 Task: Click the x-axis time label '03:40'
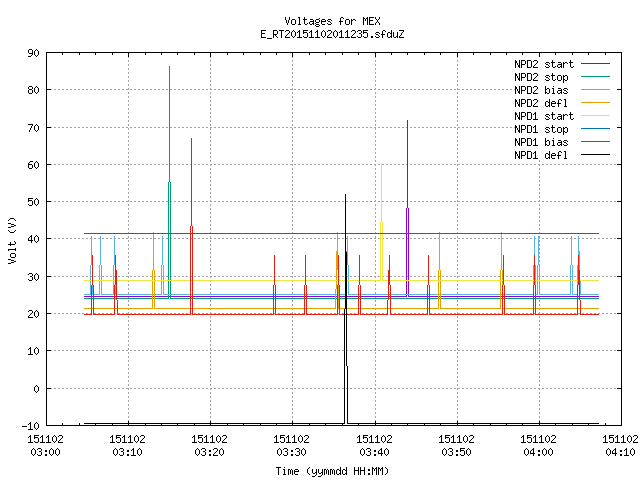(374, 452)
